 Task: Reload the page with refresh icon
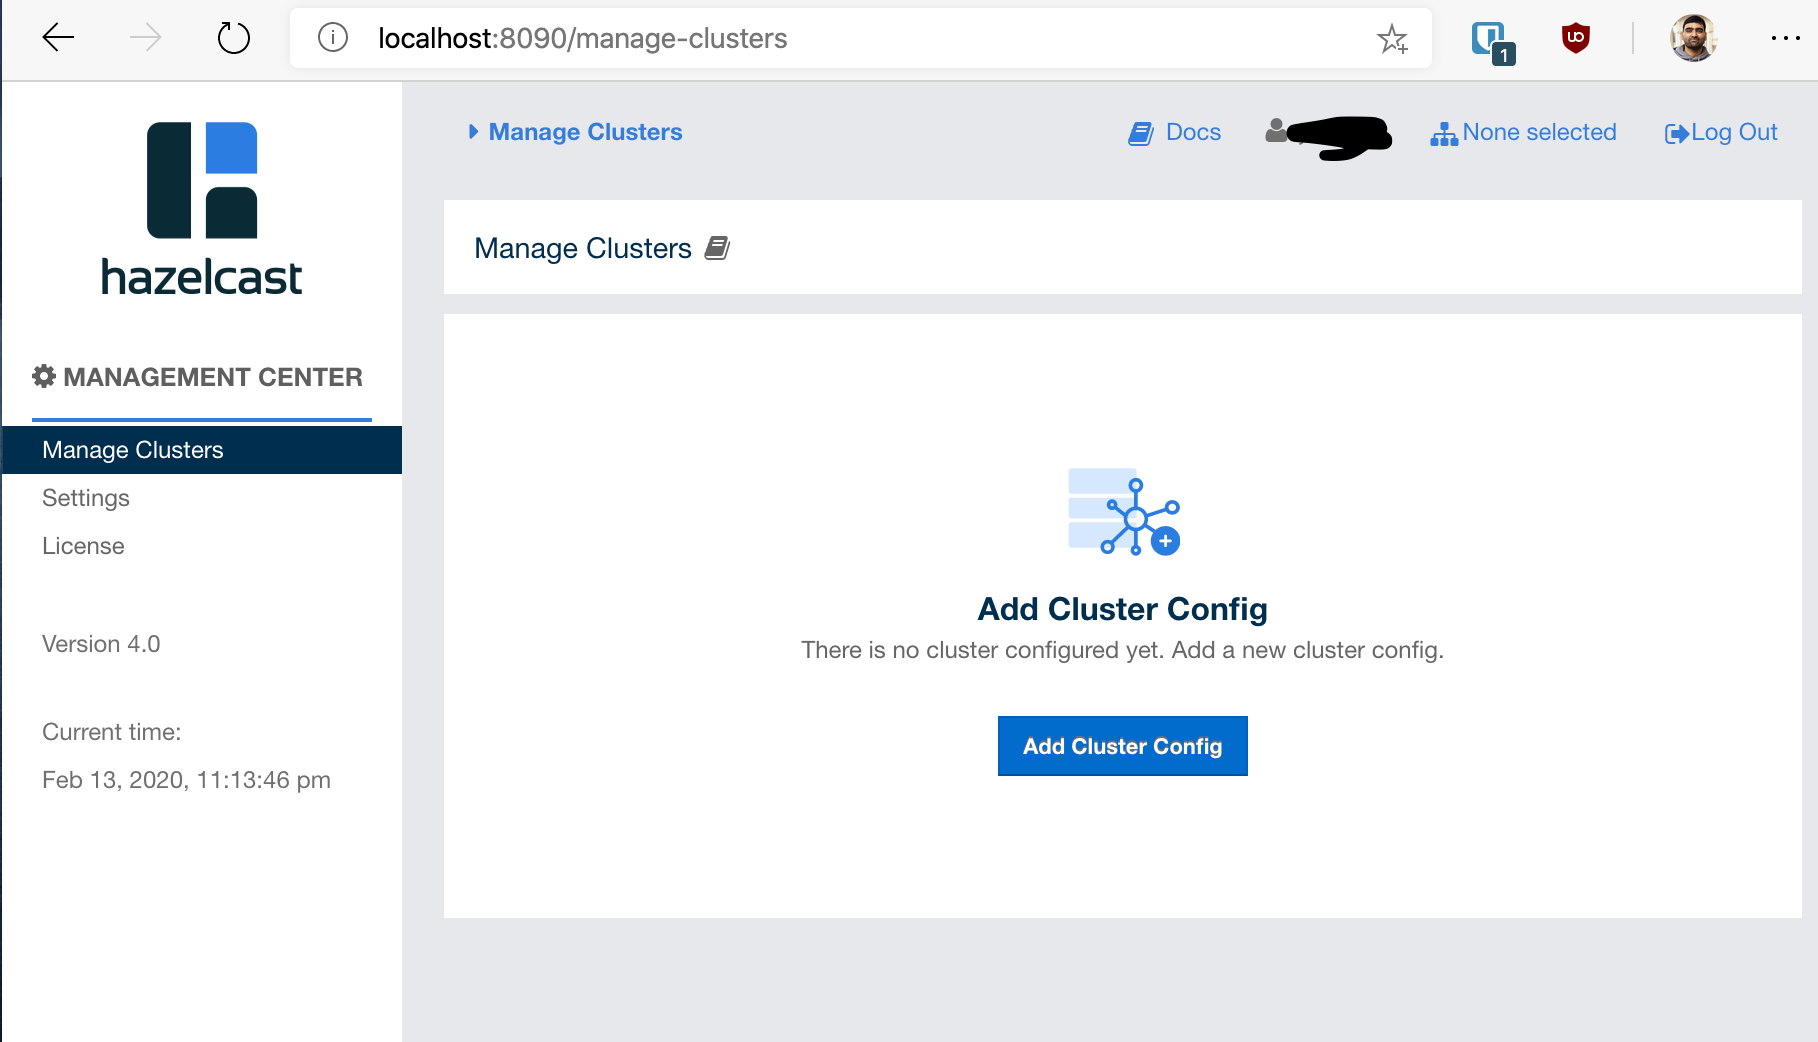click(x=233, y=38)
